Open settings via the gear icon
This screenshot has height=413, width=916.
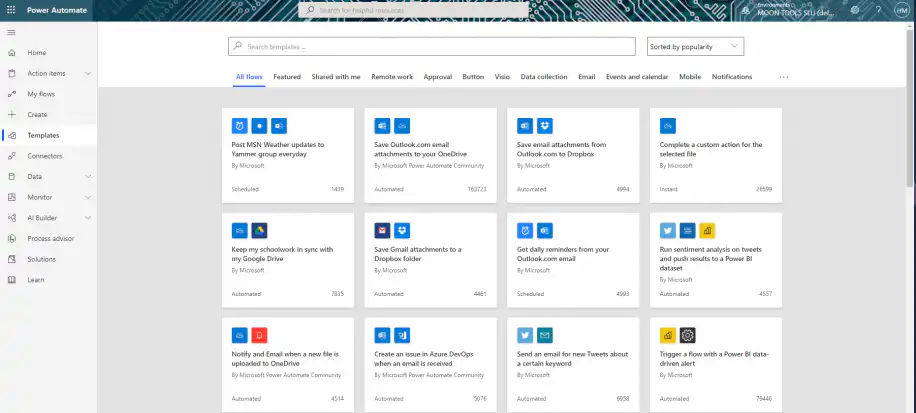[855, 10]
